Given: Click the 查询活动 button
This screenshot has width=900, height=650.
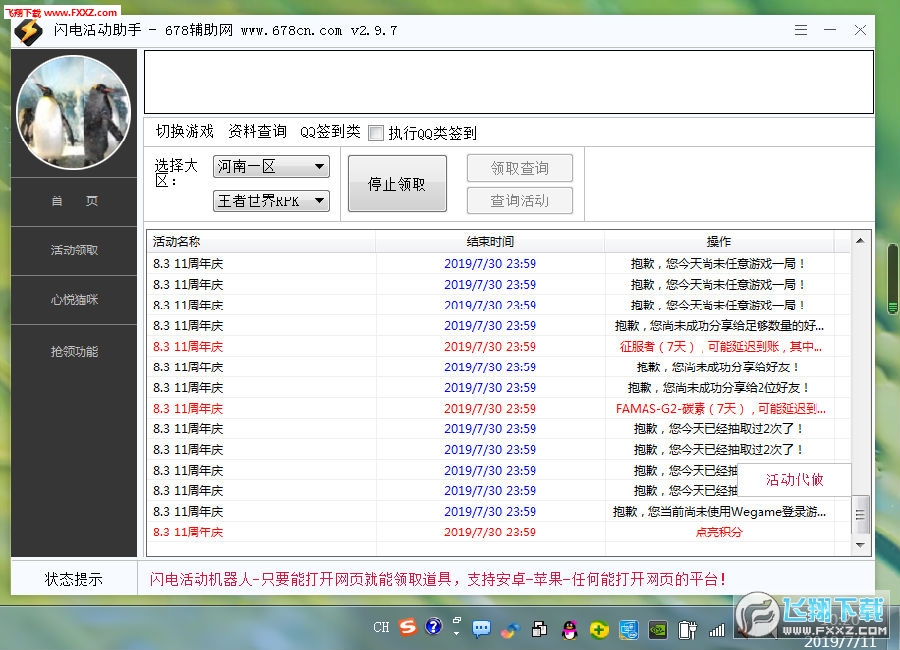Looking at the screenshot, I should pyautogui.click(x=519, y=200).
